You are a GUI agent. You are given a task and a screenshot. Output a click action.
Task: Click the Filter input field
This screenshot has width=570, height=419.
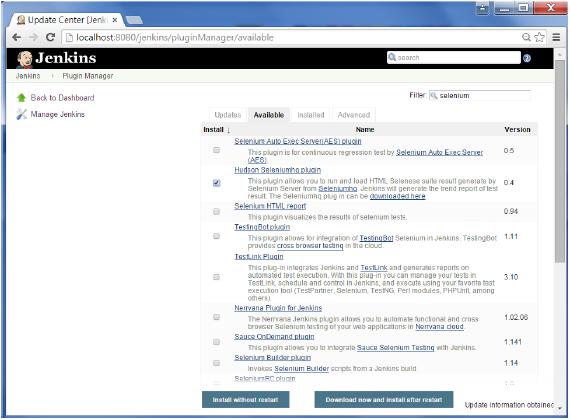pos(480,96)
